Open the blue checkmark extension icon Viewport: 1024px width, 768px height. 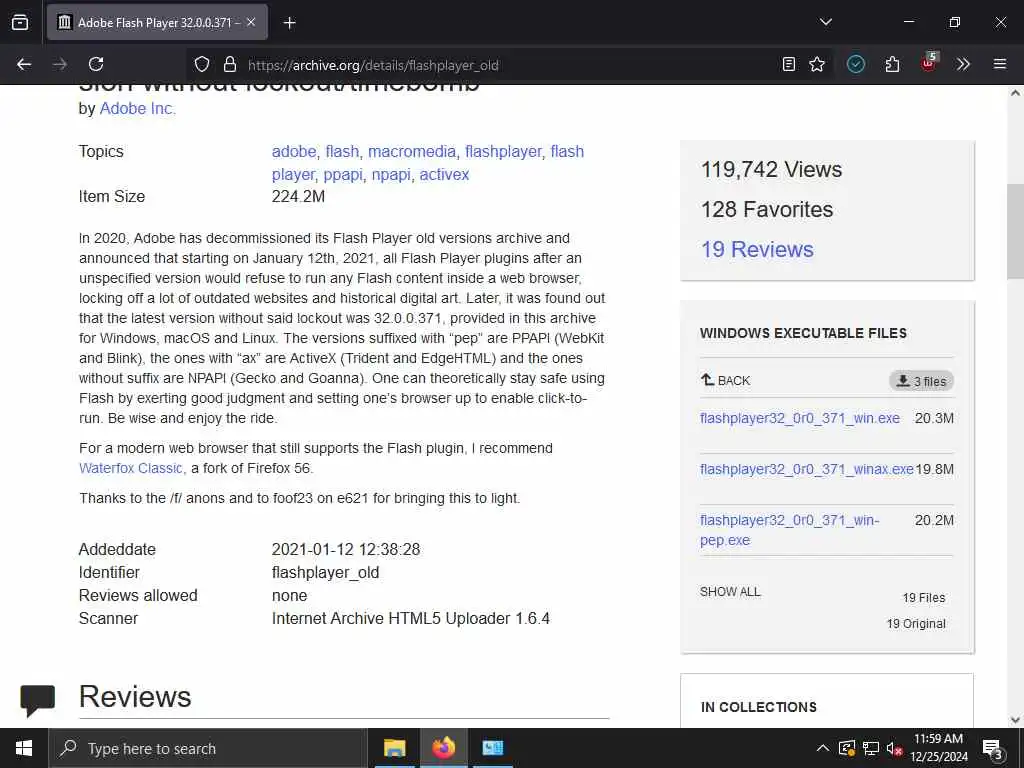[x=856, y=64]
